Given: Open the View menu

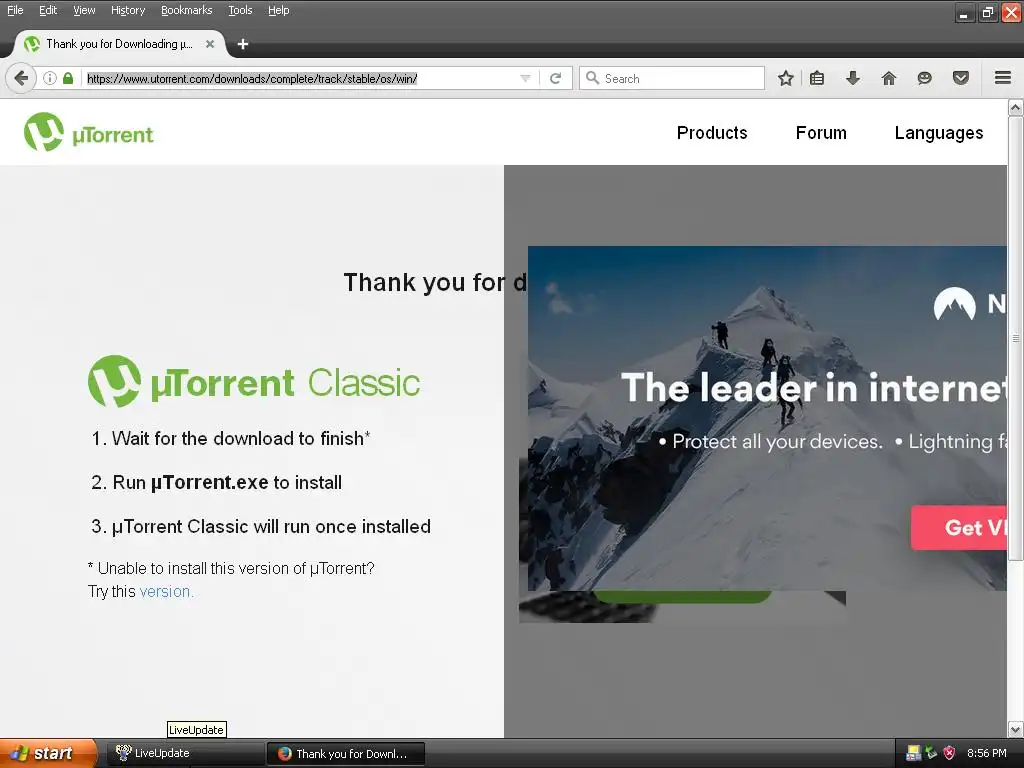Looking at the screenshot, I should tap(84, 10).
